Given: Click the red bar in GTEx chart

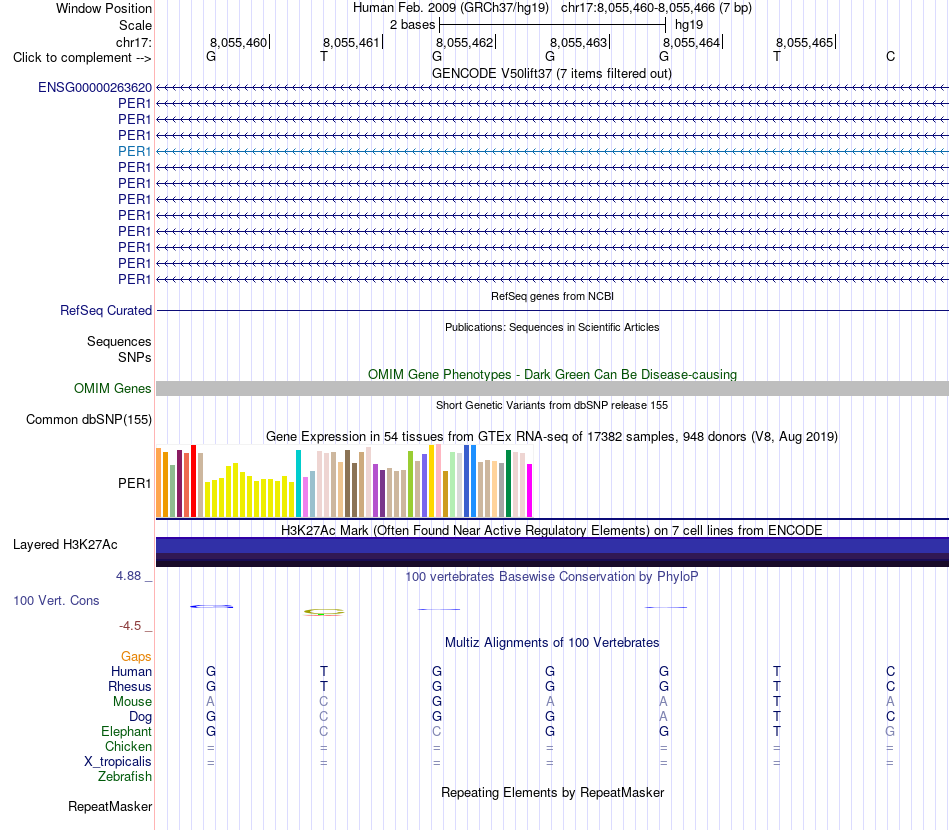Looking at the screenshot, I should [193, 481].
